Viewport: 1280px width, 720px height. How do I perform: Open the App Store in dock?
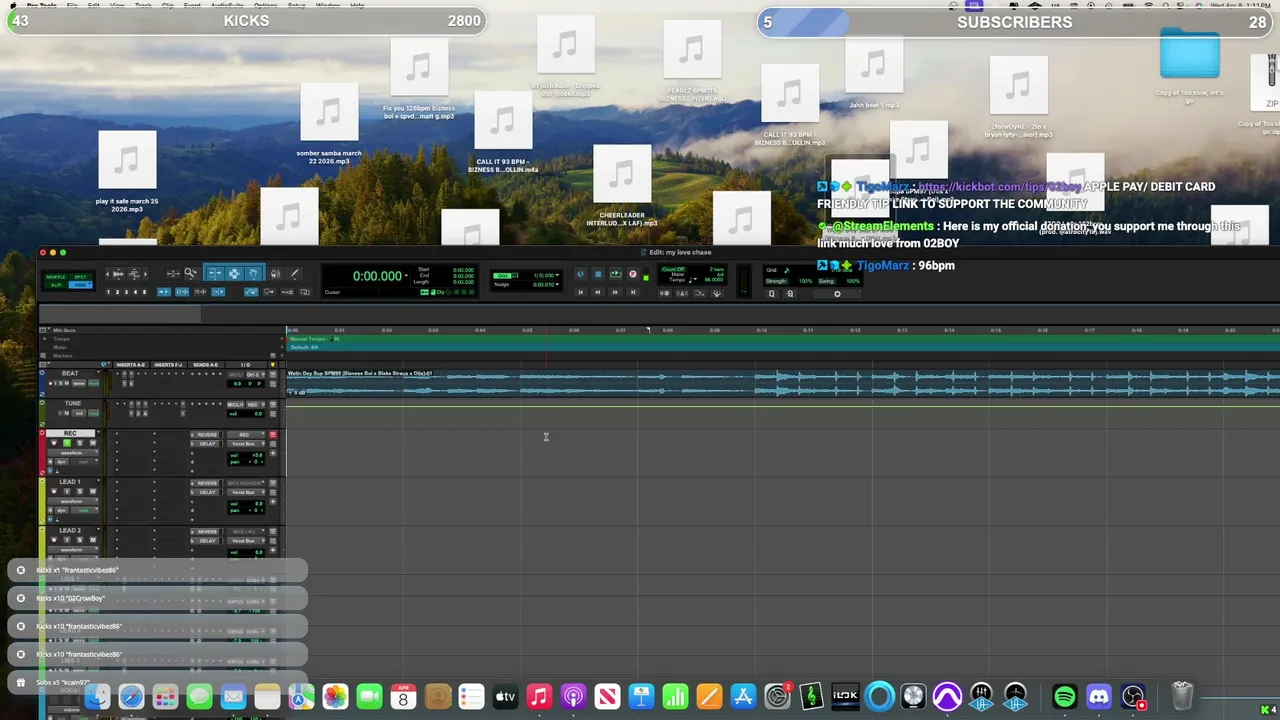click(743, 696)
